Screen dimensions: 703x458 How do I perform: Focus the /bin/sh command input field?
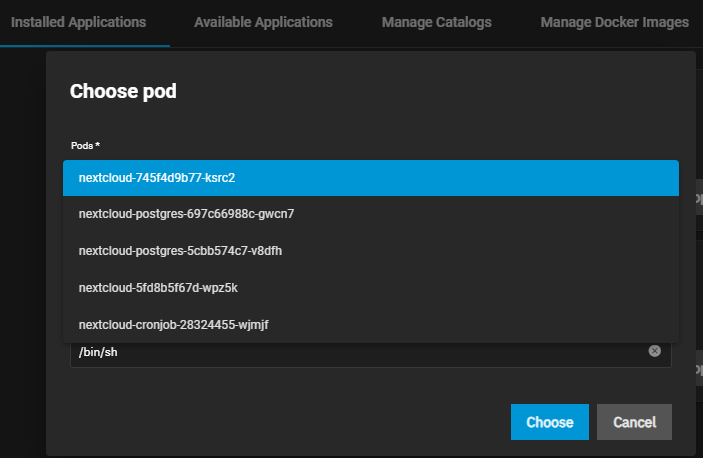[x=350, y=352]
